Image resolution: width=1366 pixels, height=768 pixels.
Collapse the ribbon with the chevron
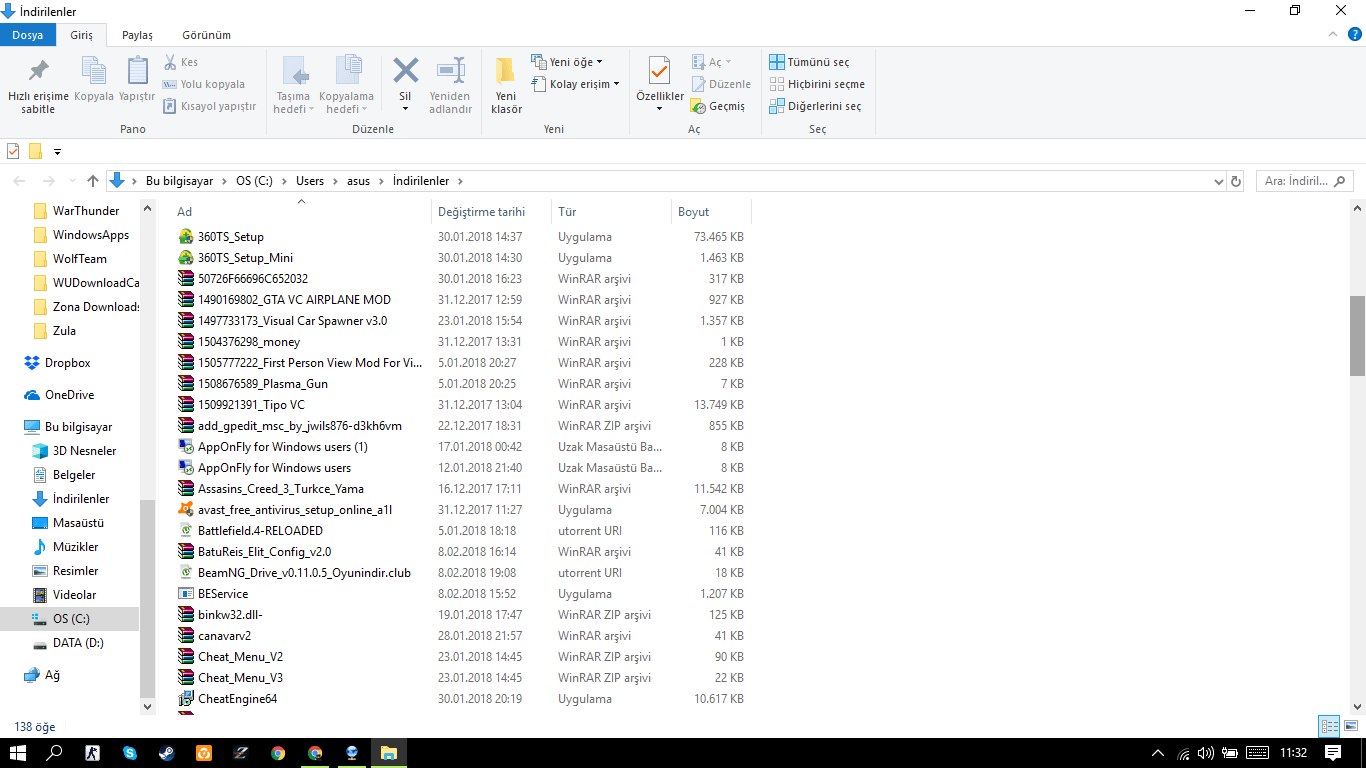point(1331,35)
